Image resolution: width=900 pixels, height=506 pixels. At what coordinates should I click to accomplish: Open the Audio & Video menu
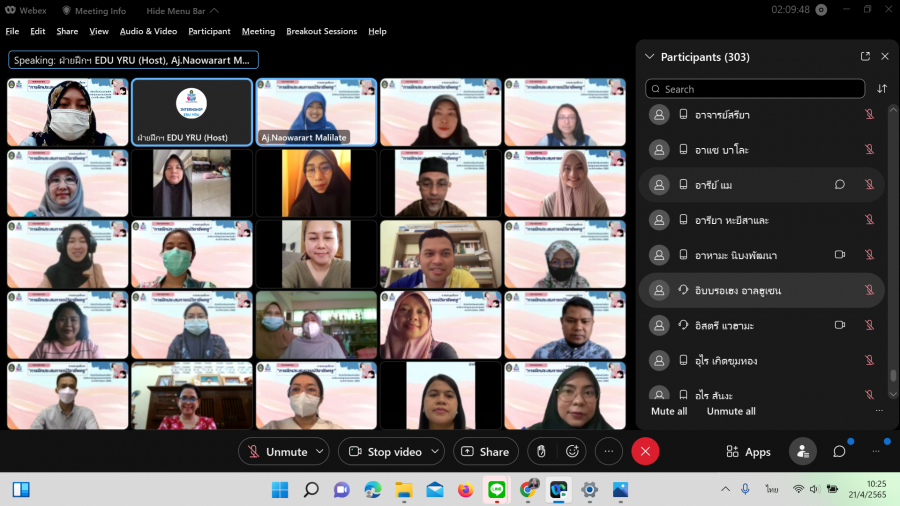tap(148, 31)
